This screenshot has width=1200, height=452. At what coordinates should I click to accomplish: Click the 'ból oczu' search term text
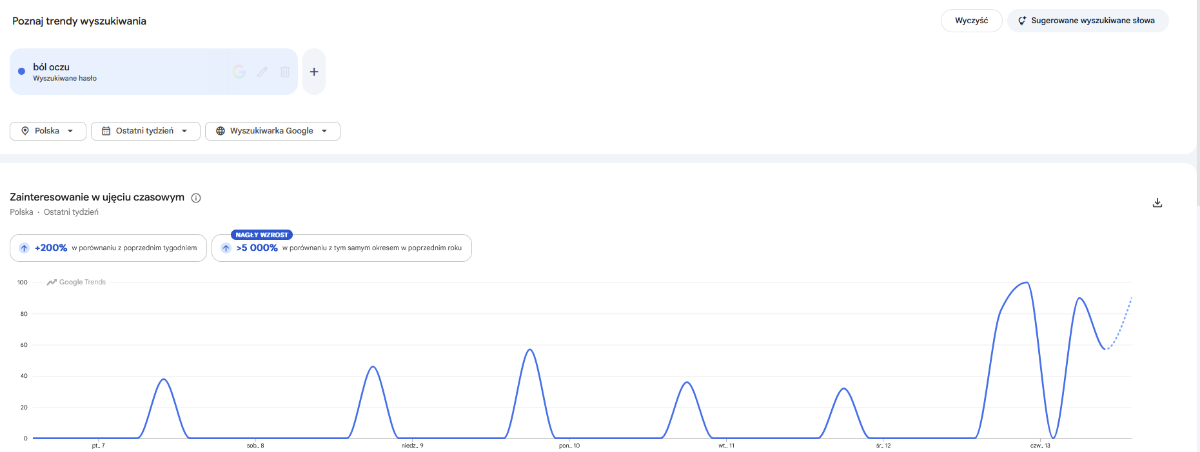coord(51,67)
